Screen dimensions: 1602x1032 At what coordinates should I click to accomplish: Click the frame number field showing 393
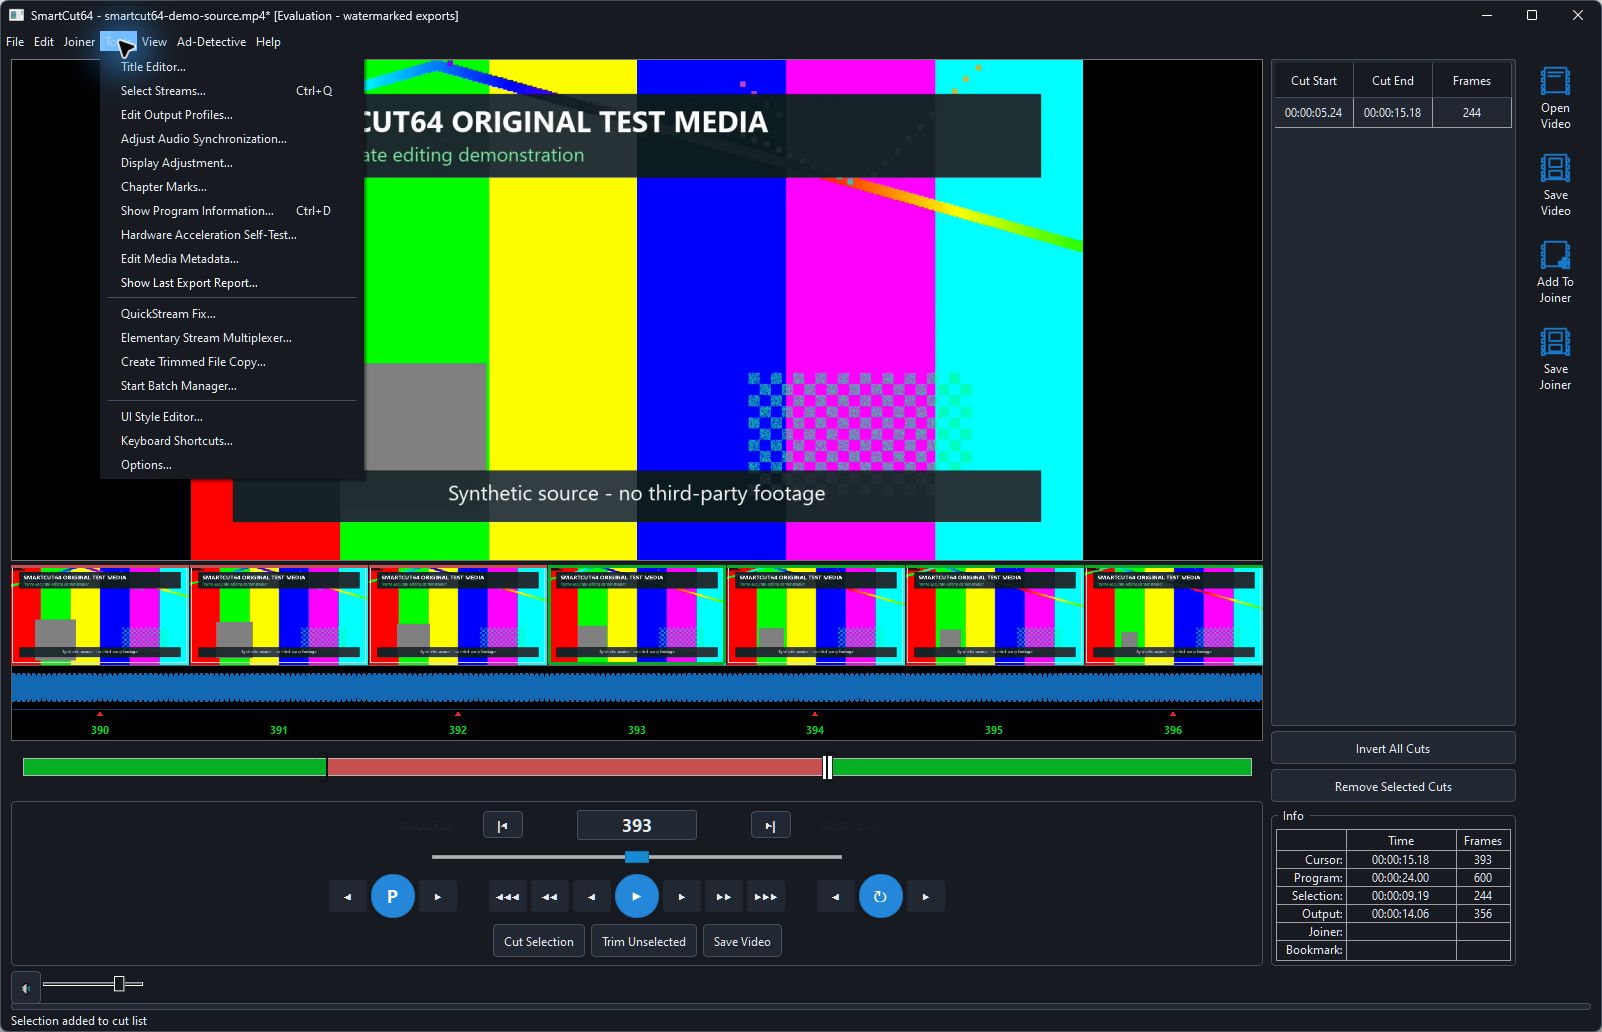click(637, 825)
